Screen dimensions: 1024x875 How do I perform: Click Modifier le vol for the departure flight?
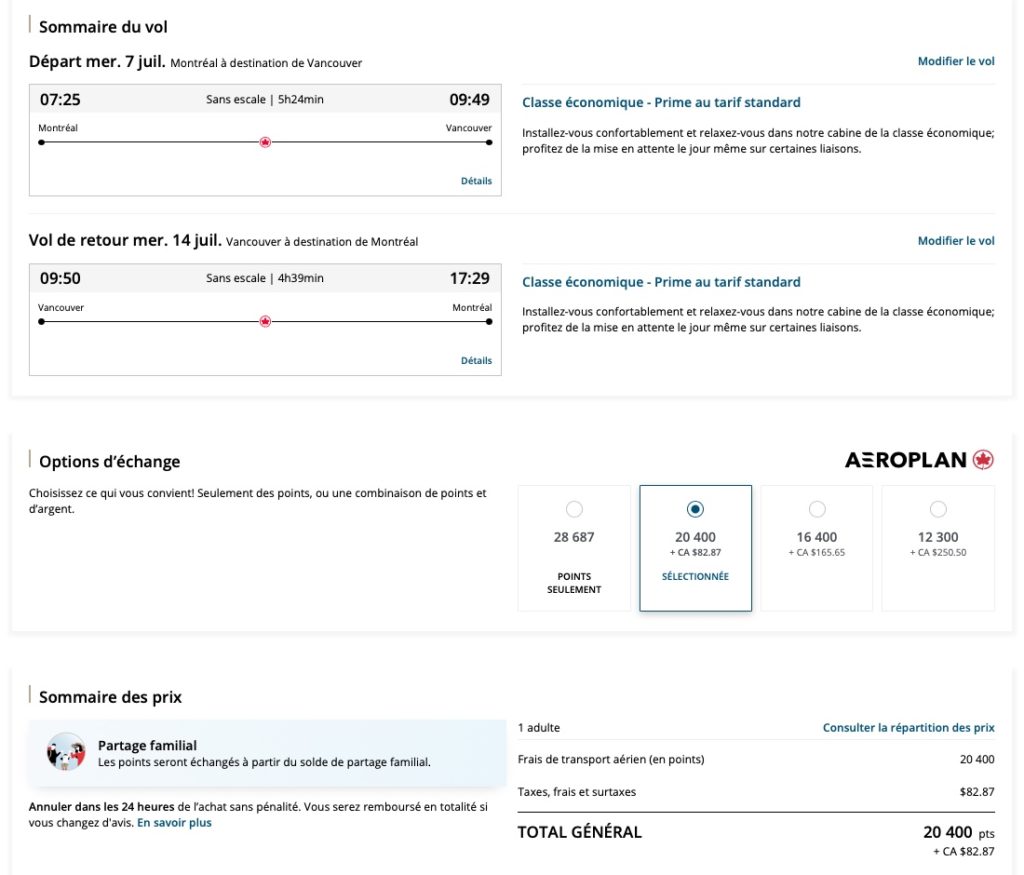956,61
